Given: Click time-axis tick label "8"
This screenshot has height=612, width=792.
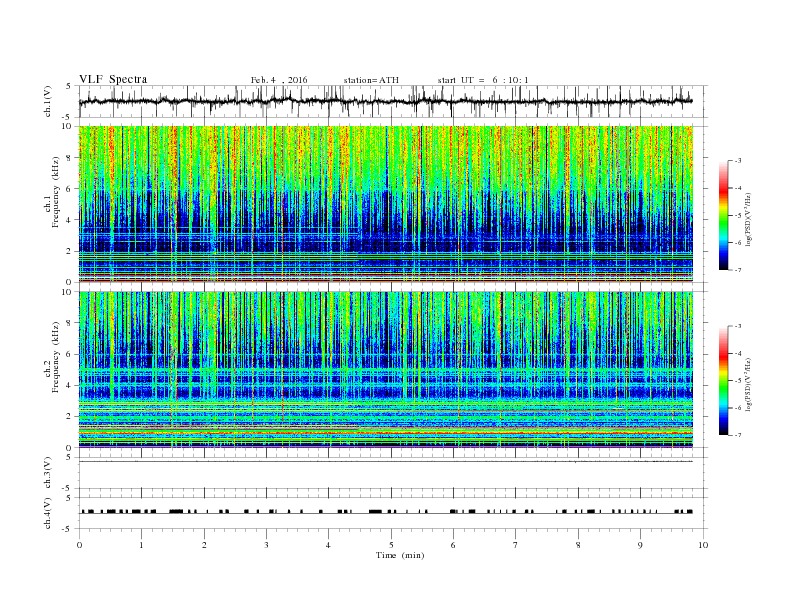Looking at the screenshot, I should click(578, 545).
